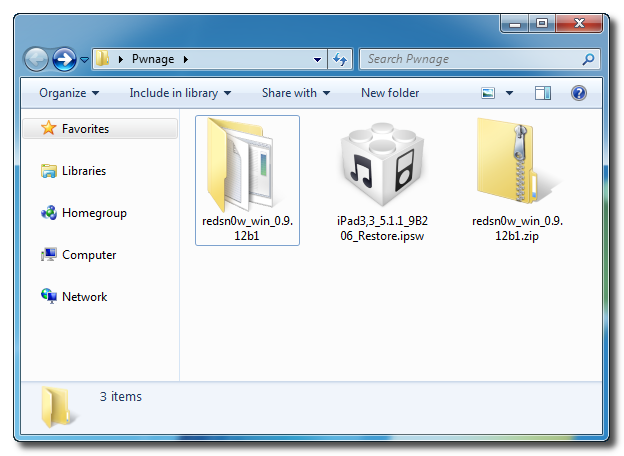Viewport: 624px width, 456px height.
Task: Refresh the Pwnage folder view
Action: (340, 60)
